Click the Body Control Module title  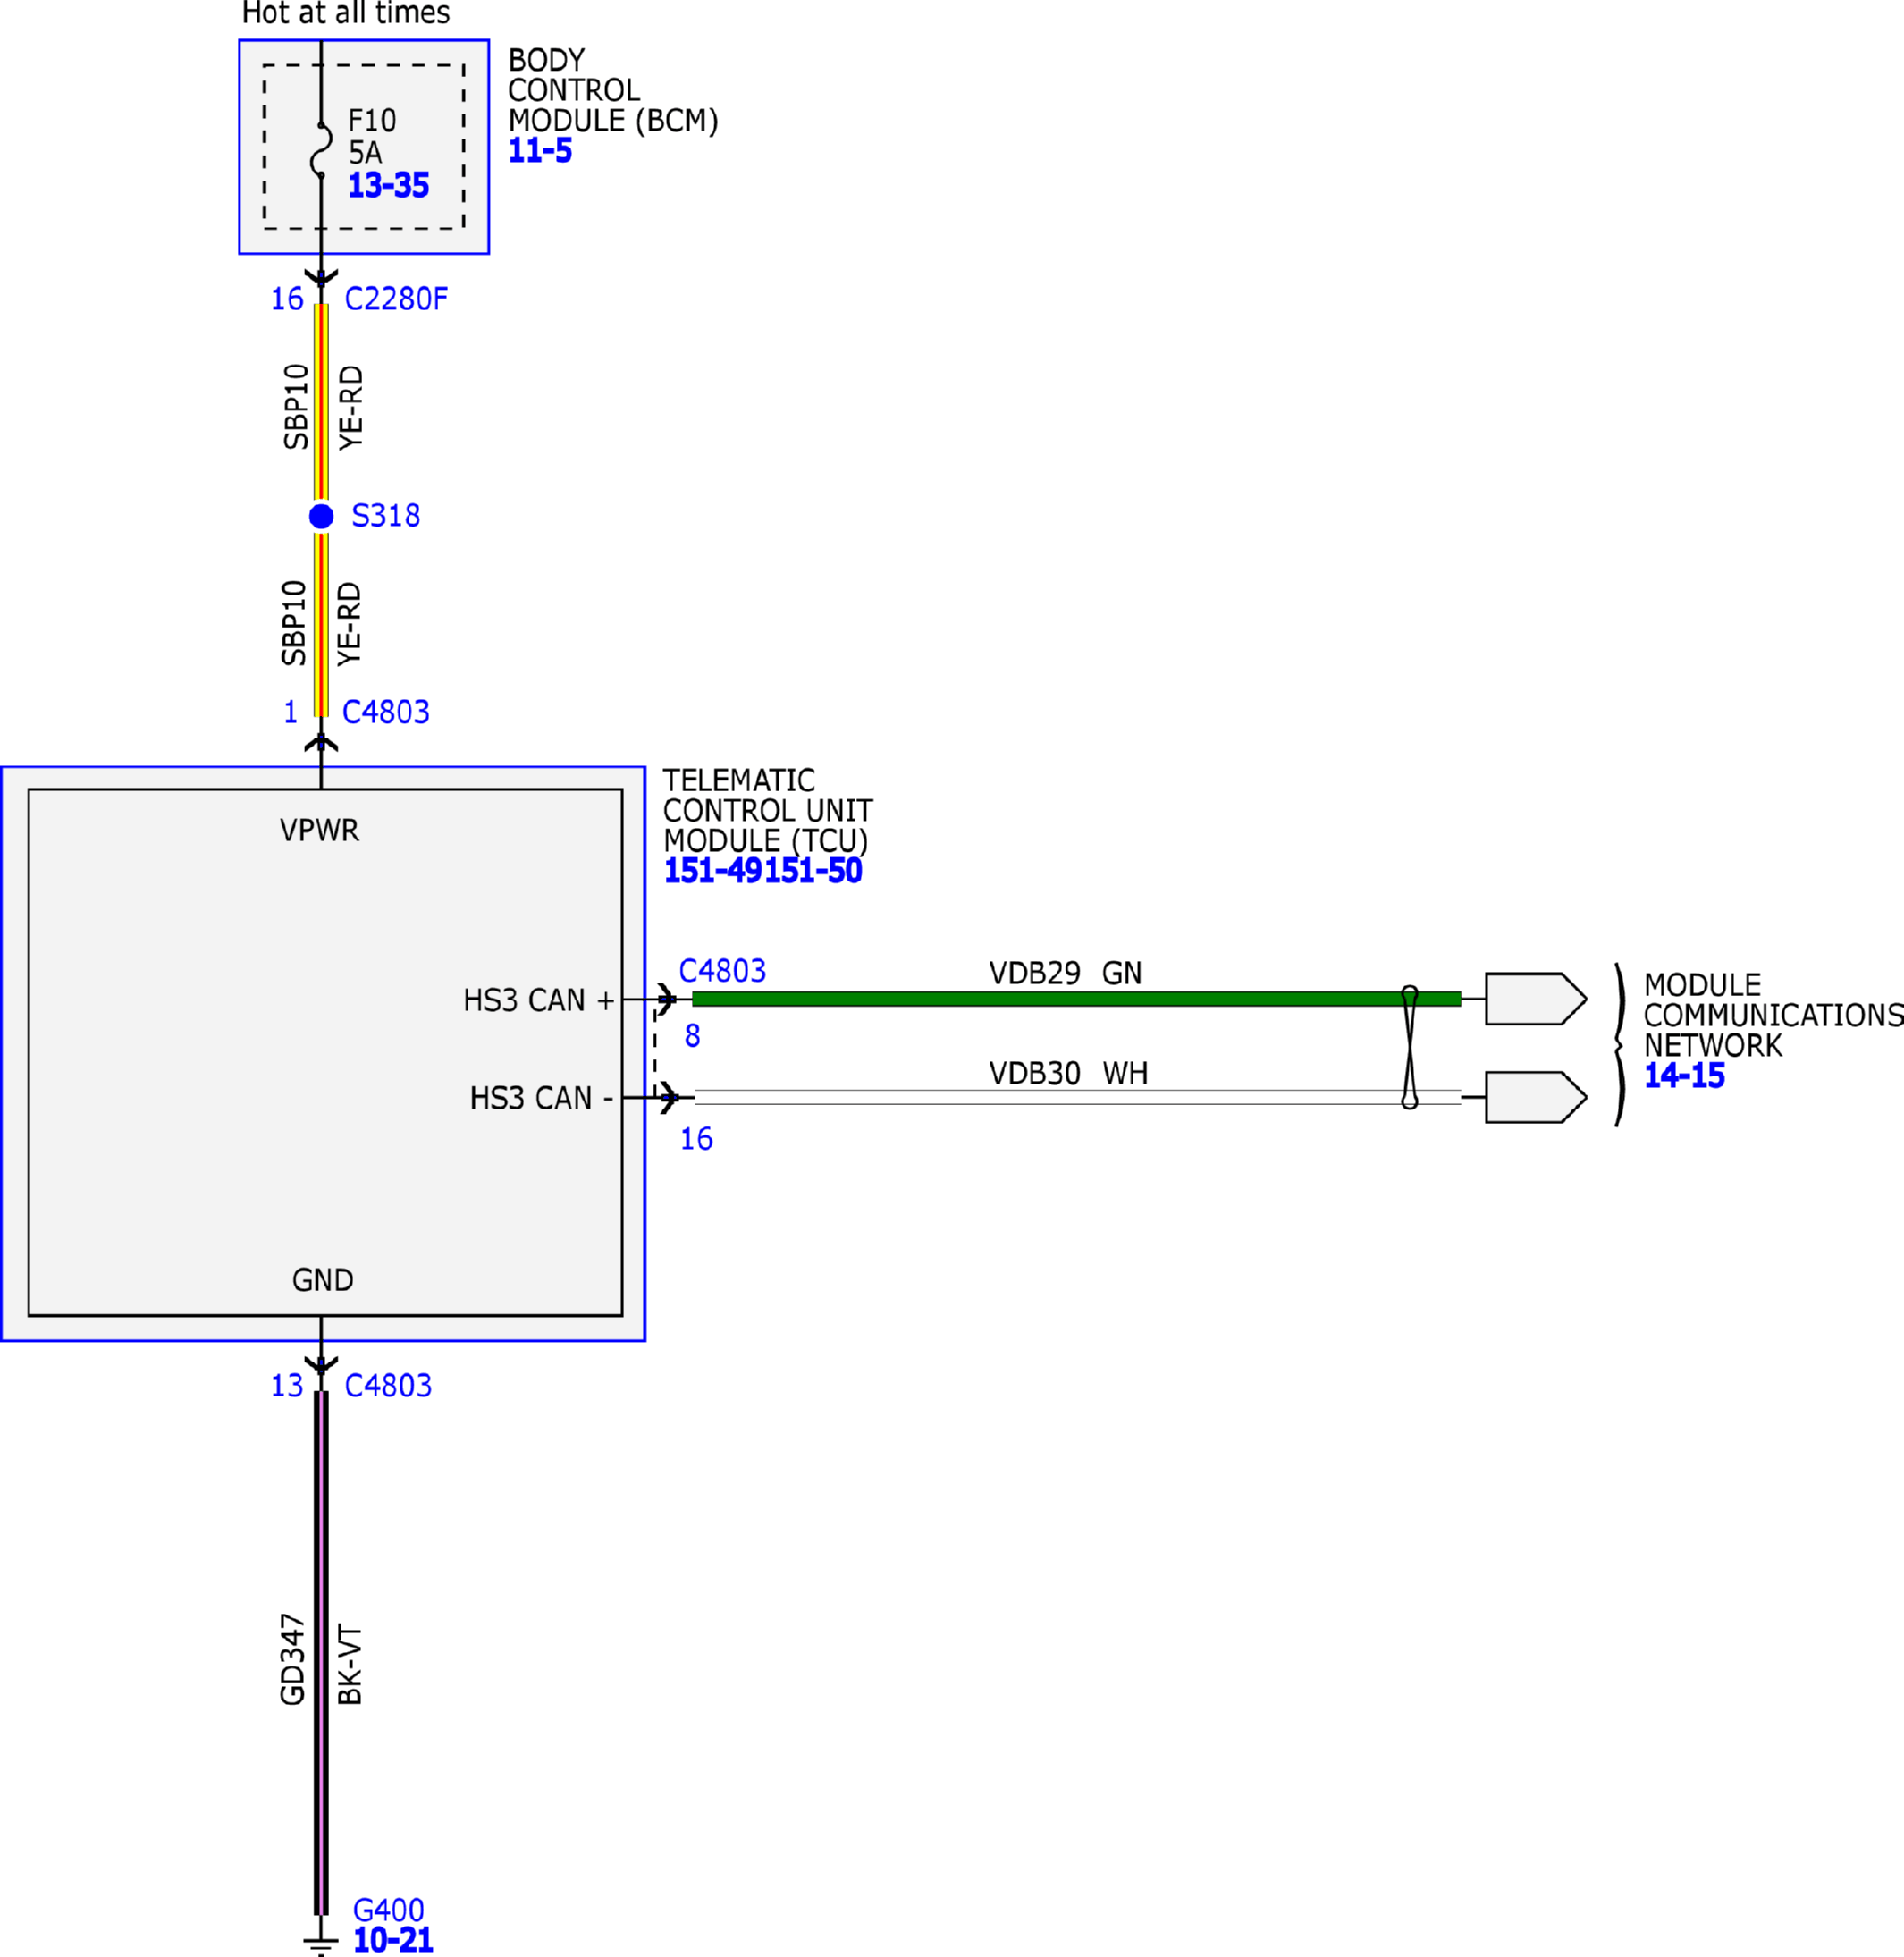tap(613, 91)
